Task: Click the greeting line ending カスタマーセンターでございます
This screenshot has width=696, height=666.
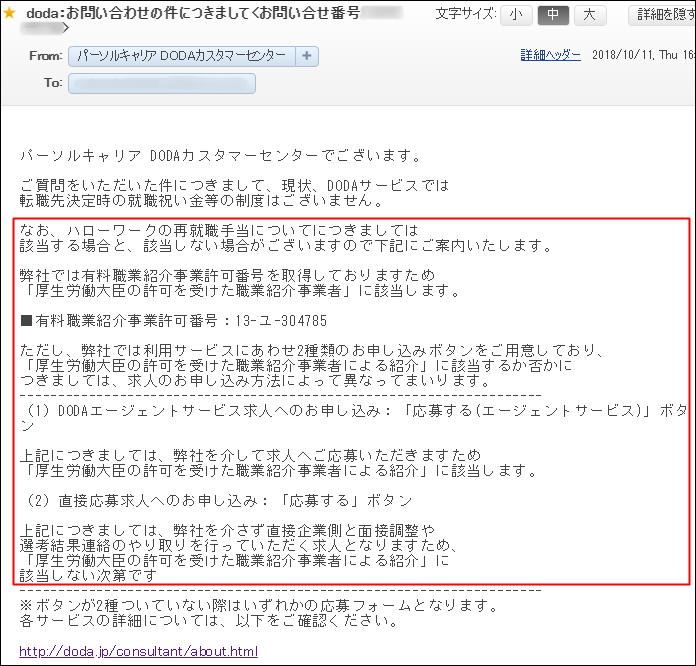Action: click(x=221, y=156)
